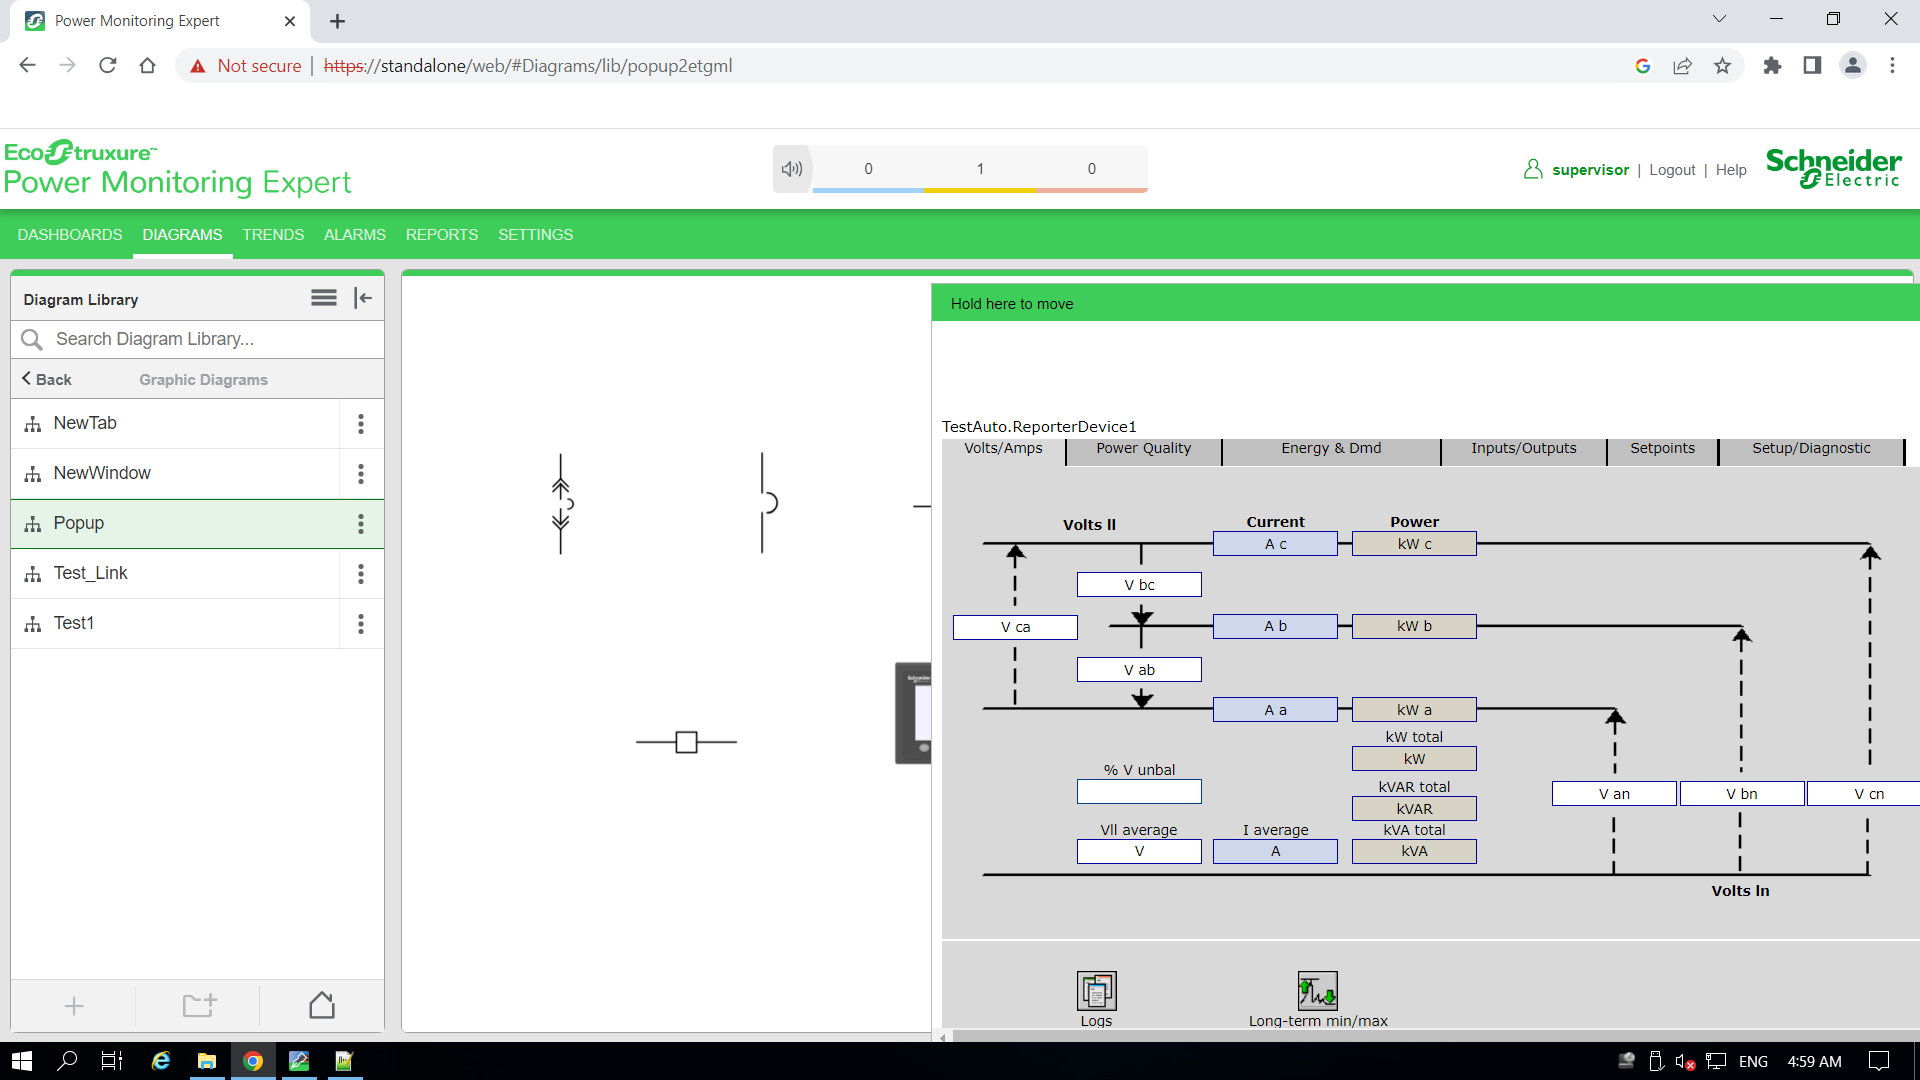
Task: Click the kW total value box
Action: pos(1414,759)
